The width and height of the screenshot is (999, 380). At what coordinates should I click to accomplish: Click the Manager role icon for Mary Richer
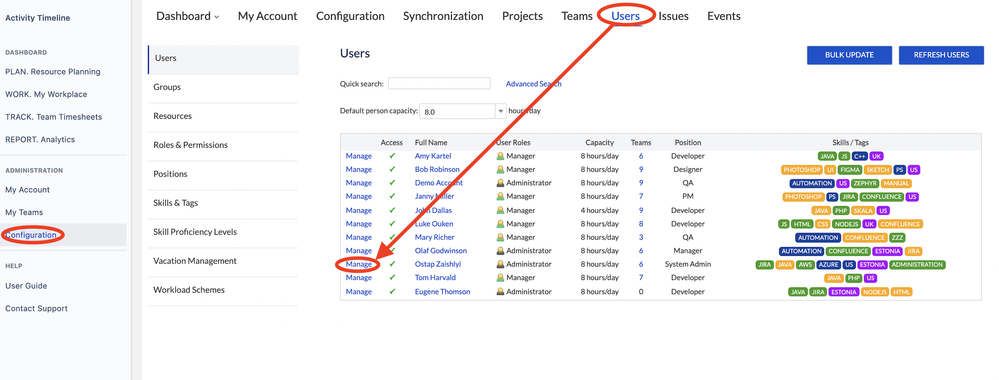tap(500, 237)
